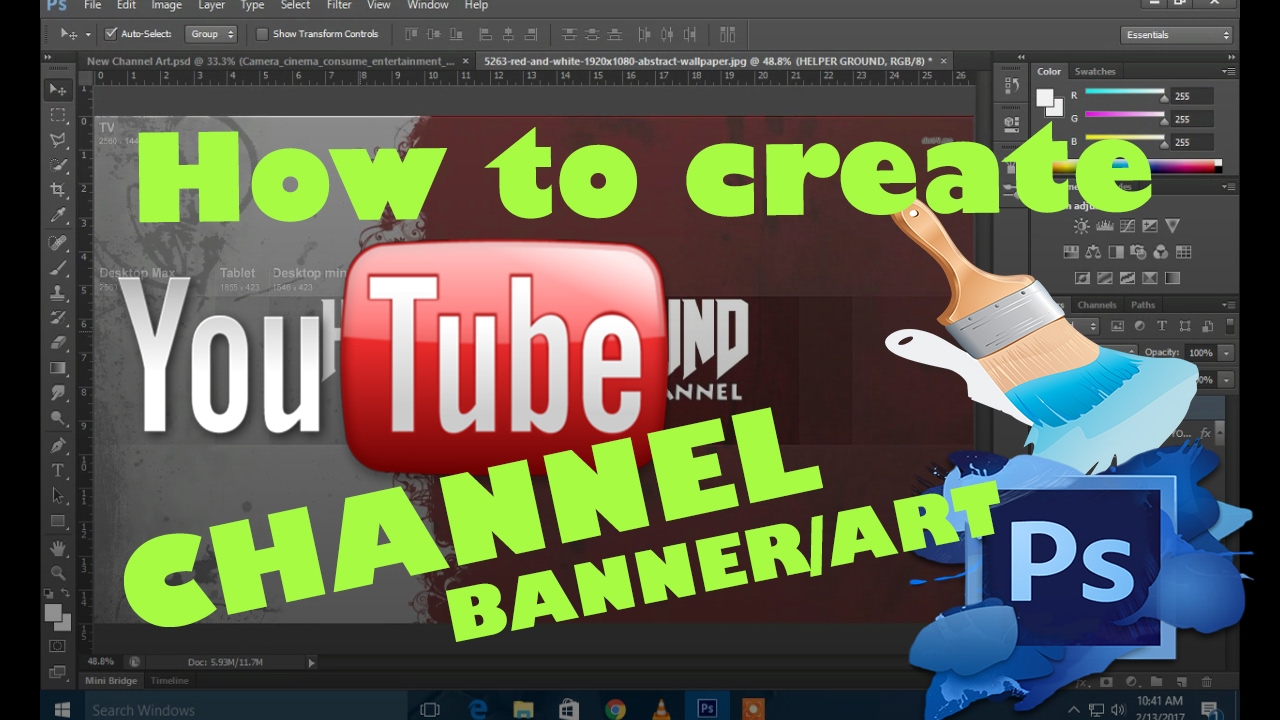Open the Window menu
The width and height of the screenshot is (1280, 720).
coord(428,5)
